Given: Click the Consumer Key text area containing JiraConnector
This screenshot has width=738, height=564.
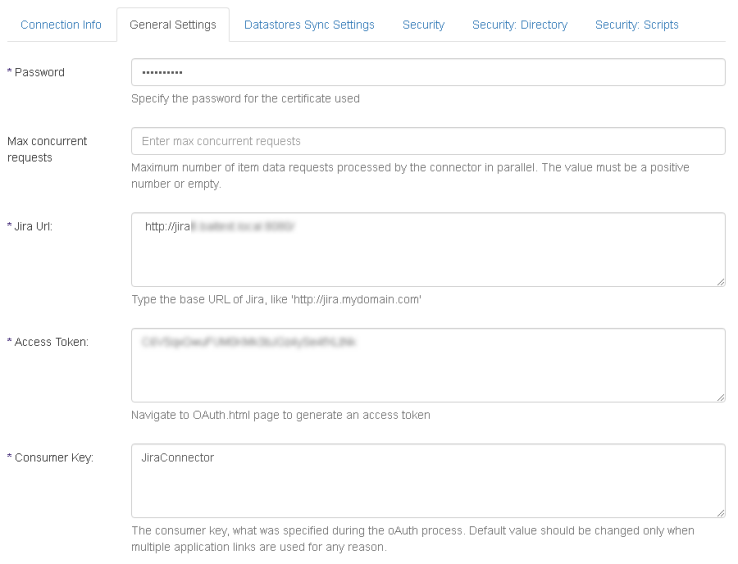Looking at the screenshot, I should click(x=427, y=480).
